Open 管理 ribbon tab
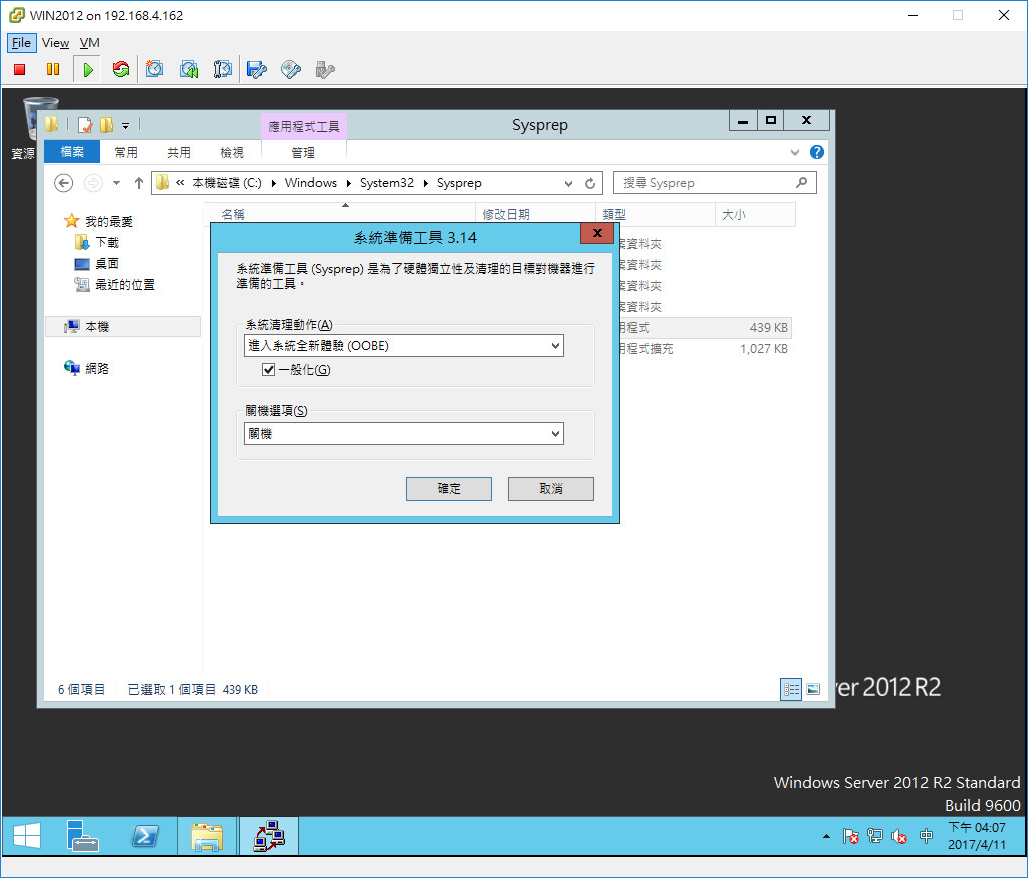Image resolution: width=1028 pixels, height=878 pixels. point(303,152)
